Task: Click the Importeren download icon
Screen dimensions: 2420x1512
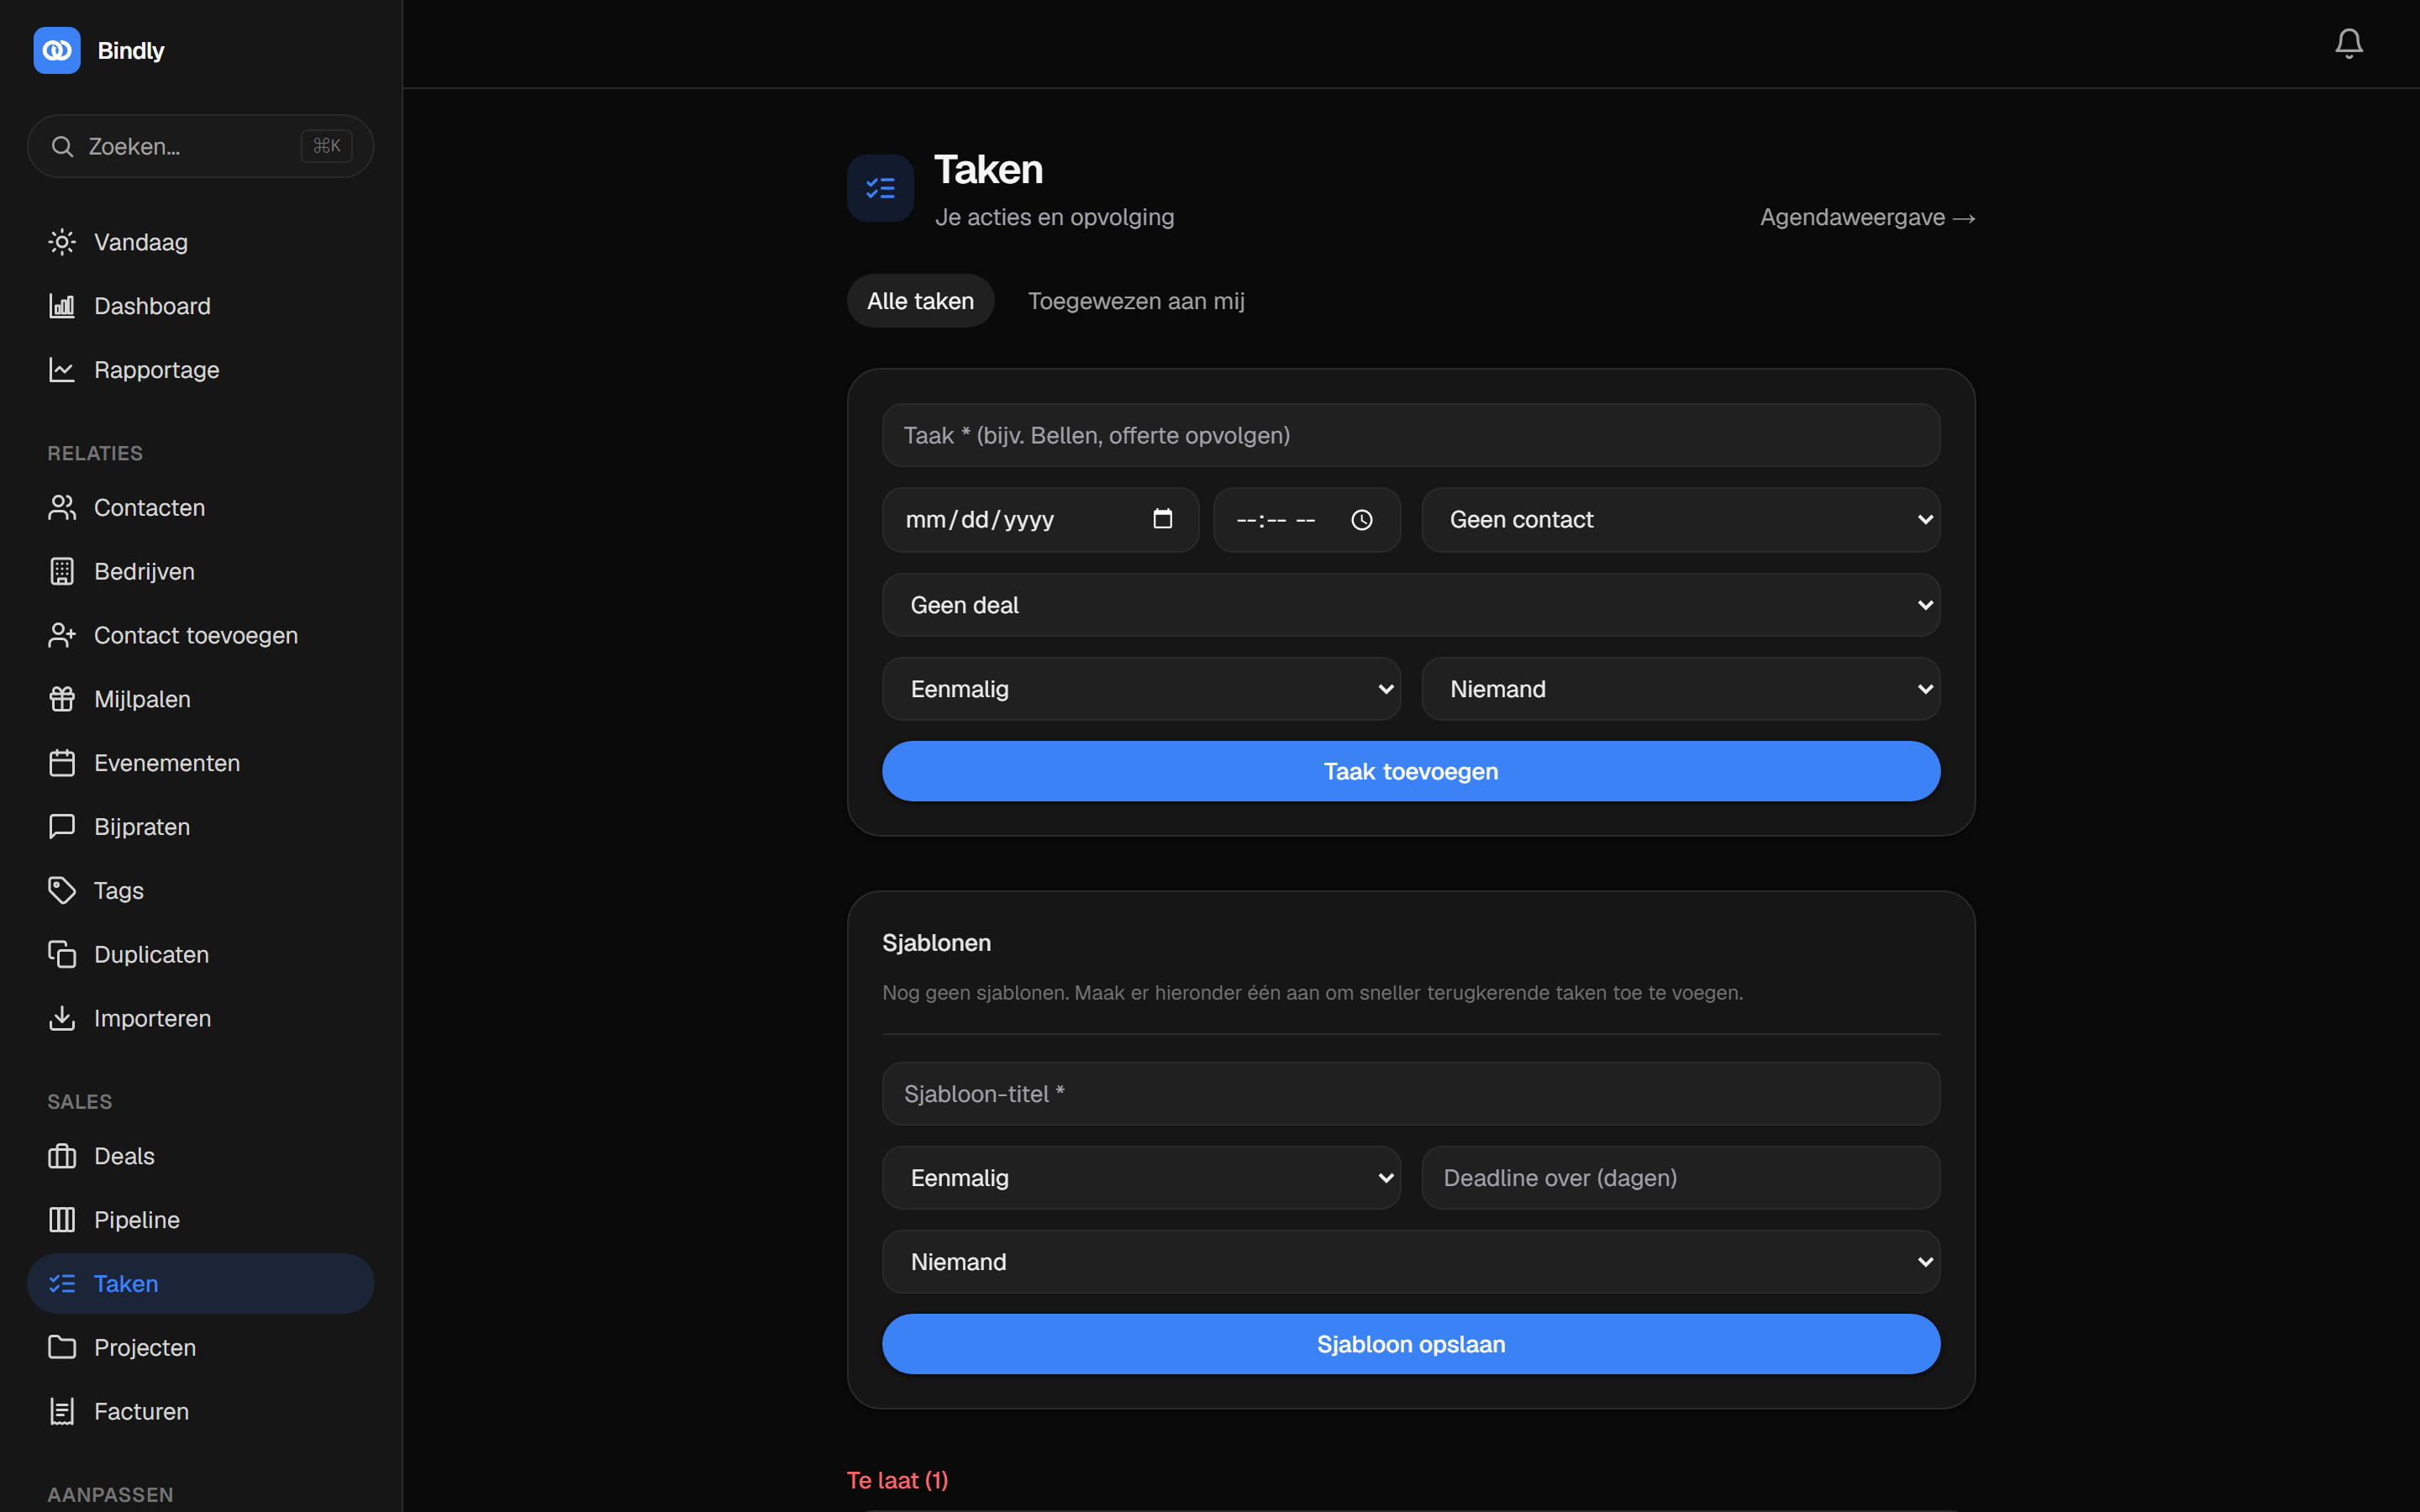Action: (x=62, y=1018)
